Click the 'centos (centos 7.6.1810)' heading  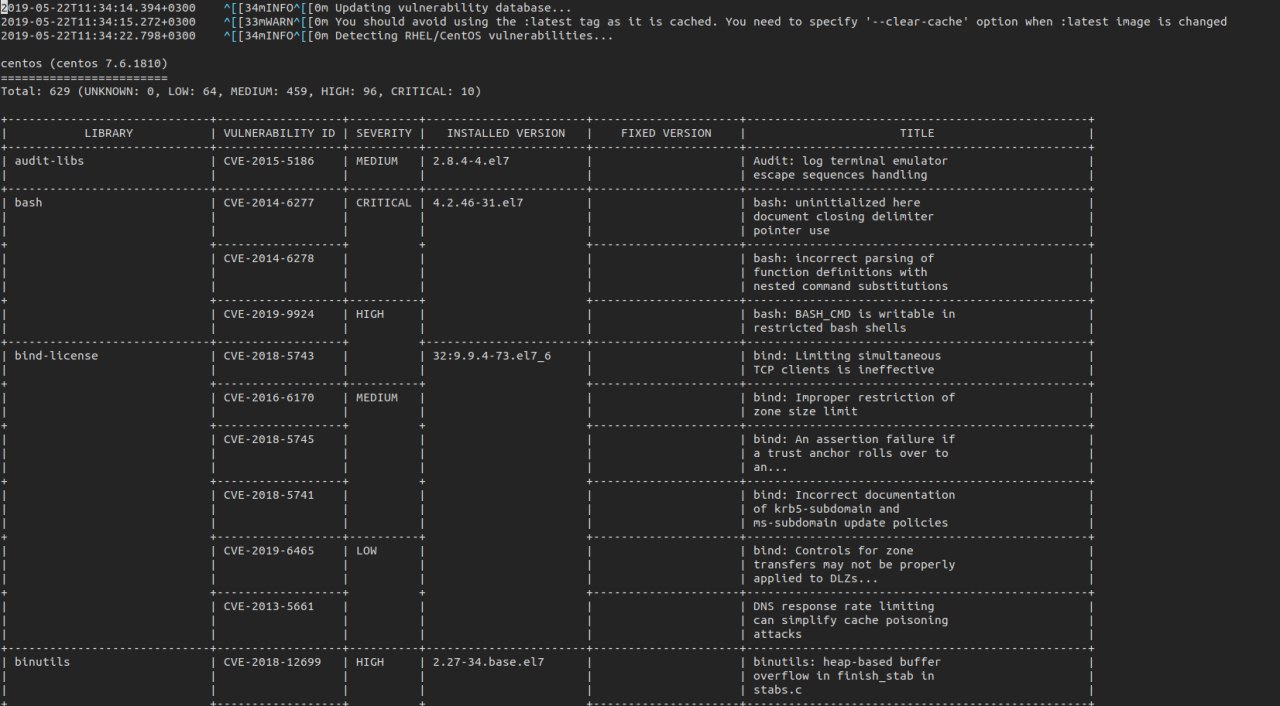point(84,64)
